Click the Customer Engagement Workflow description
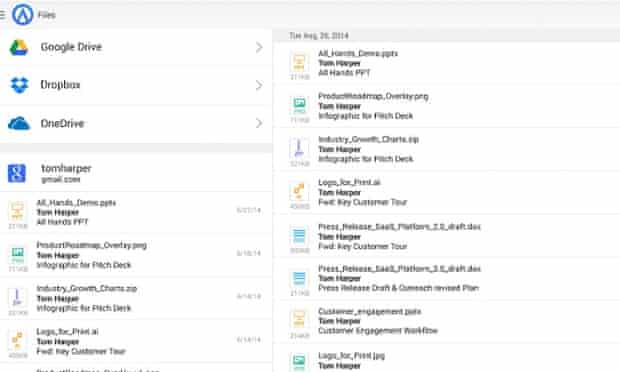 [378, 330]
